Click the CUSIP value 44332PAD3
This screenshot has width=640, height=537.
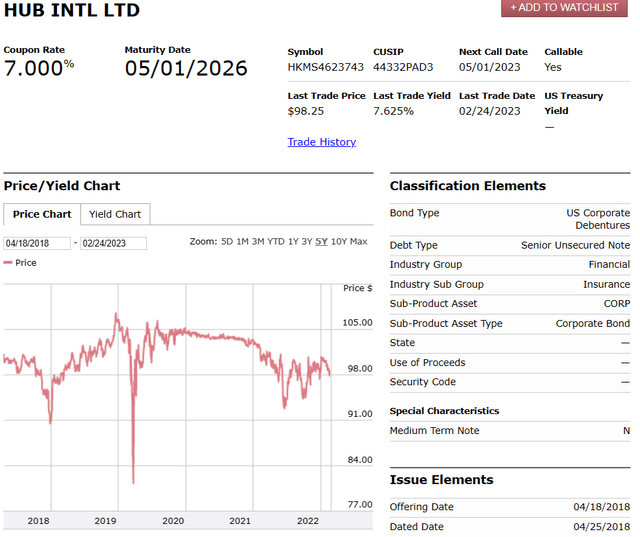click(403, 67)
